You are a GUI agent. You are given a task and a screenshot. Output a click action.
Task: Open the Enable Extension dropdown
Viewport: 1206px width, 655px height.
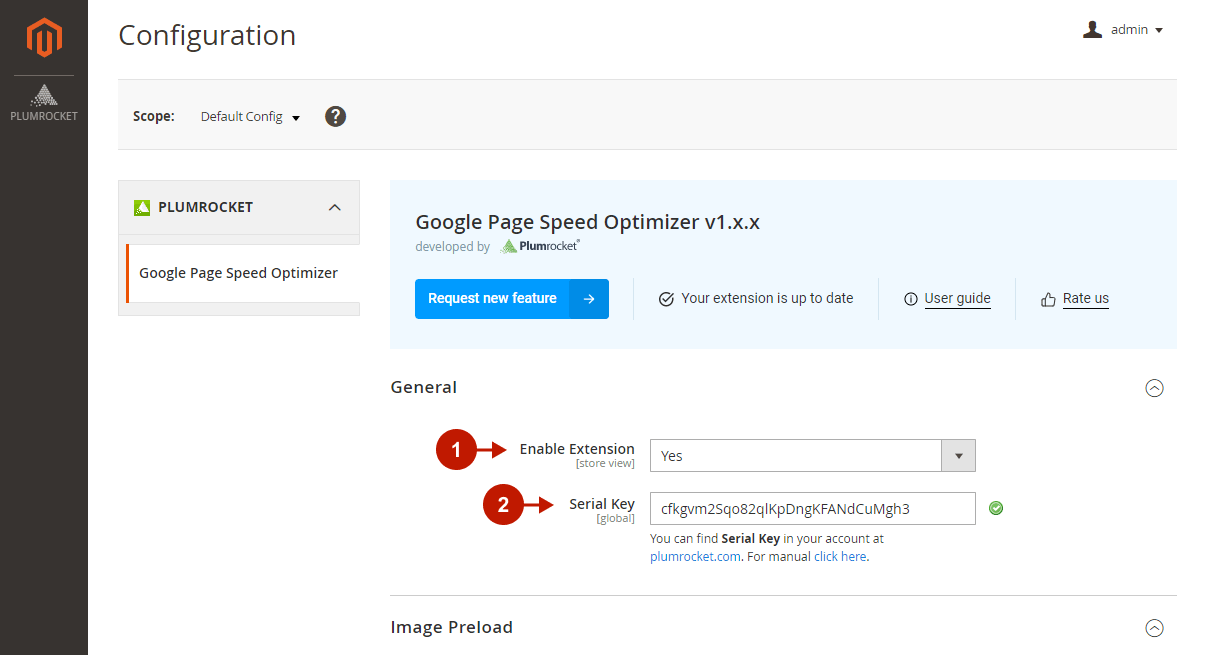[x=812, y=456]
